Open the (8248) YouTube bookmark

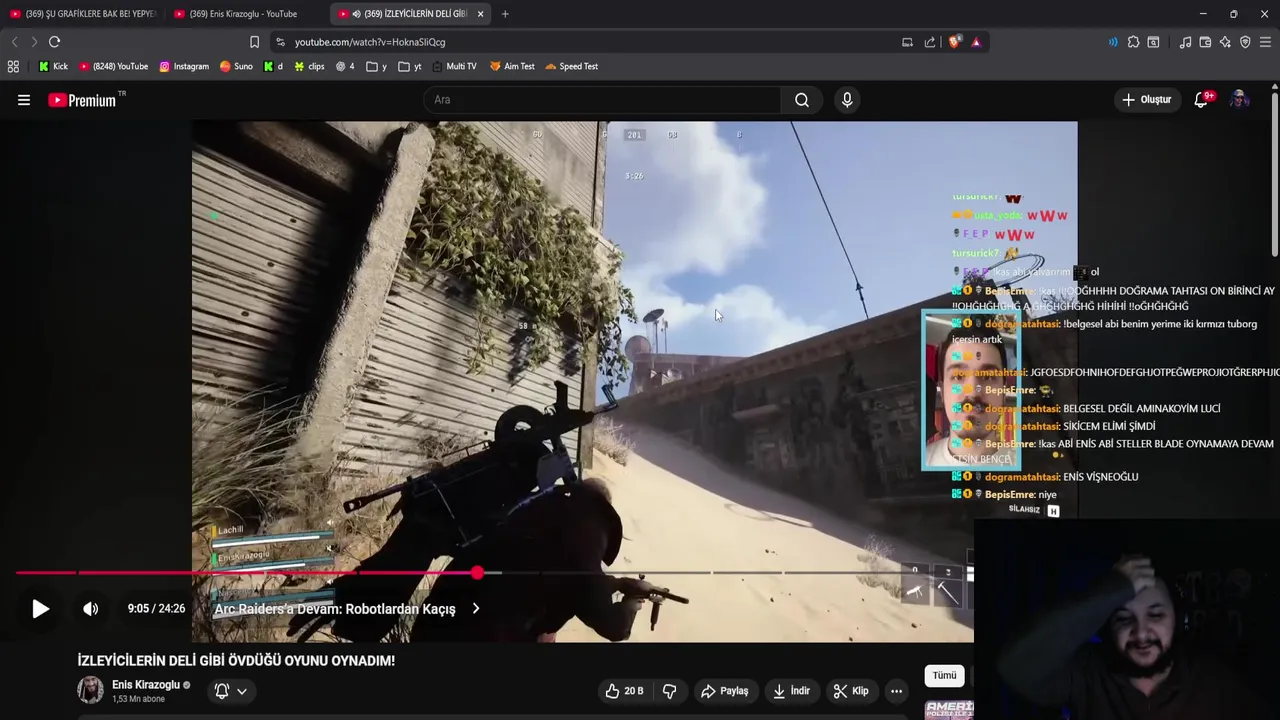point(113,66)
